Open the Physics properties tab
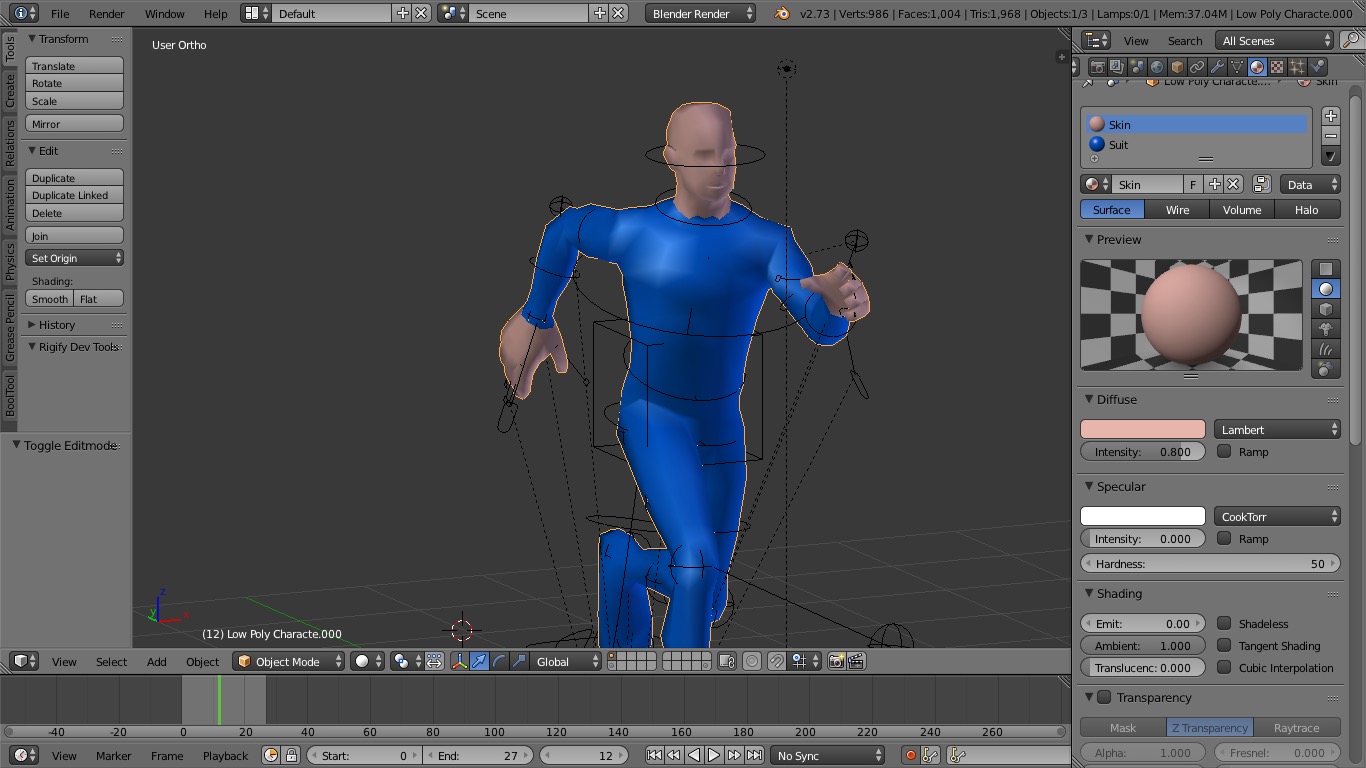This screenshot has height=768, width=1366. click(x=1317, y=67)
